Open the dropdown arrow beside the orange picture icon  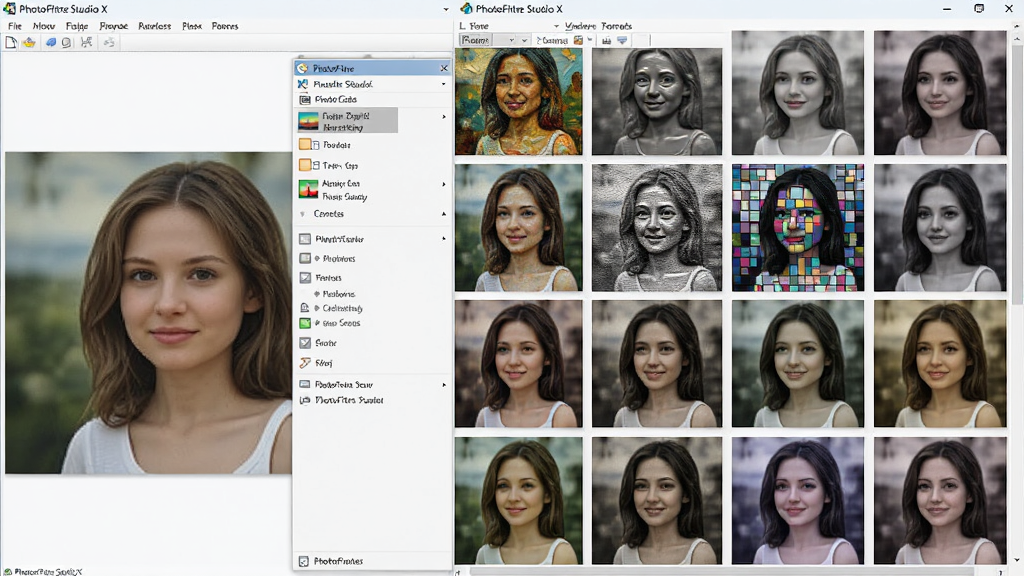click(590, 40)
